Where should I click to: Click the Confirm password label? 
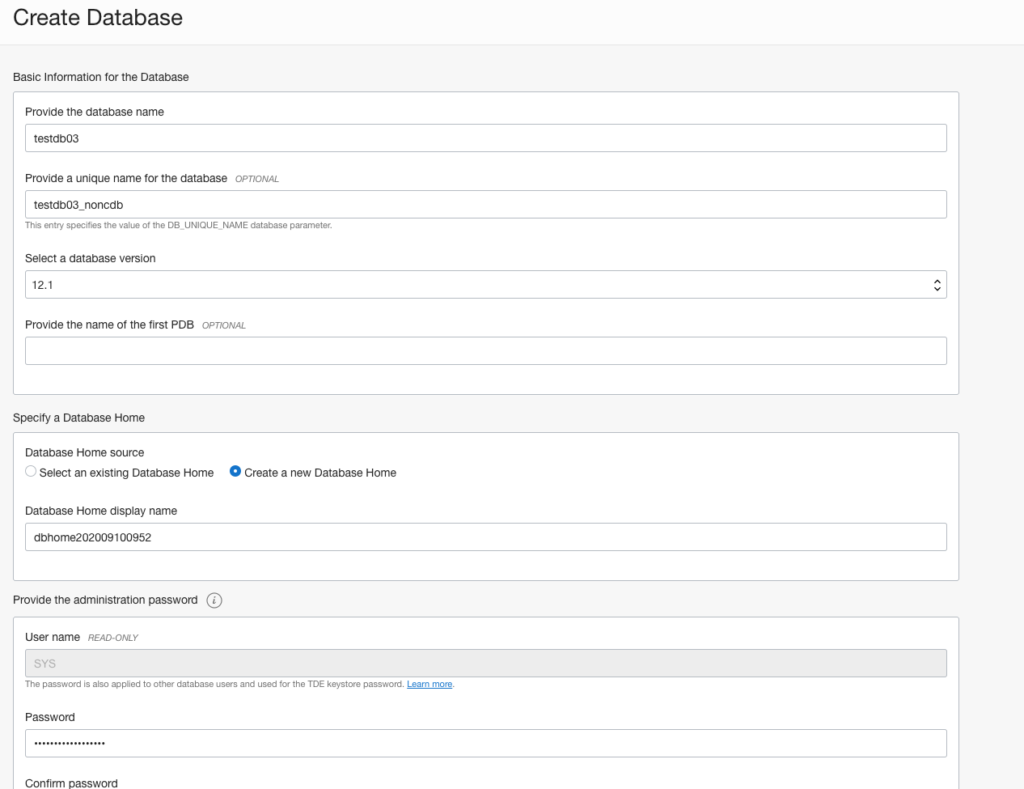coord(71,783)
